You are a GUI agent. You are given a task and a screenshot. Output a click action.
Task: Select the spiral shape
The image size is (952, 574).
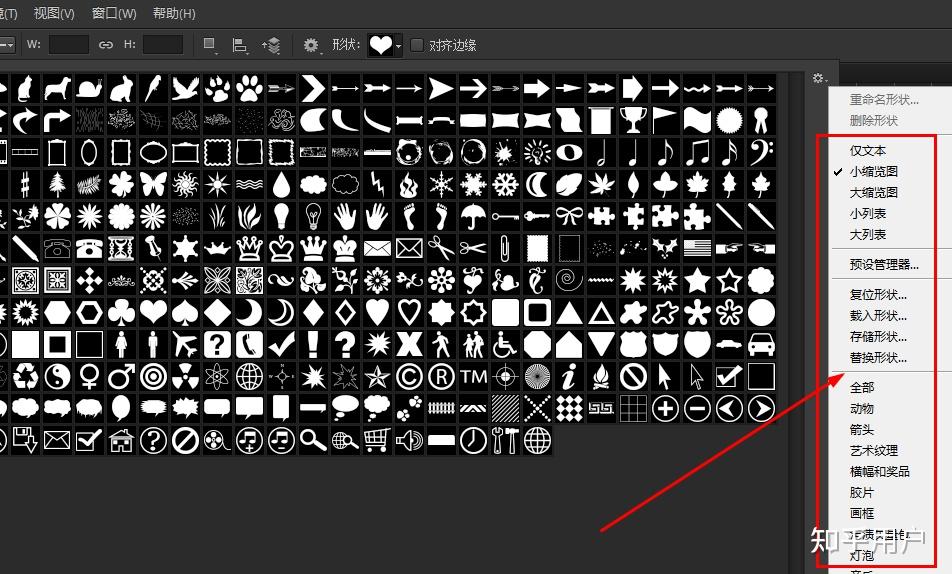tap(569, 280)
